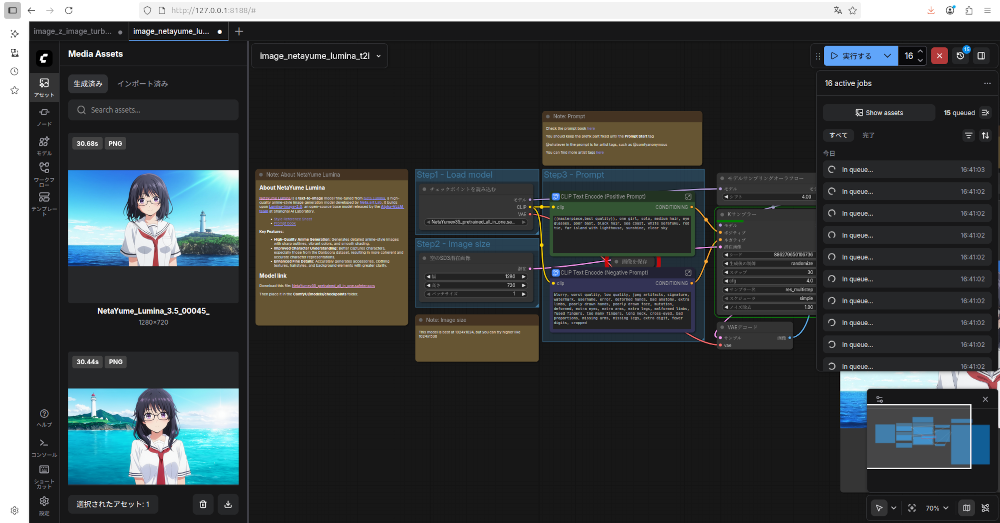Open the Templates sidebar panel
1000x523 pixels.
44,202
